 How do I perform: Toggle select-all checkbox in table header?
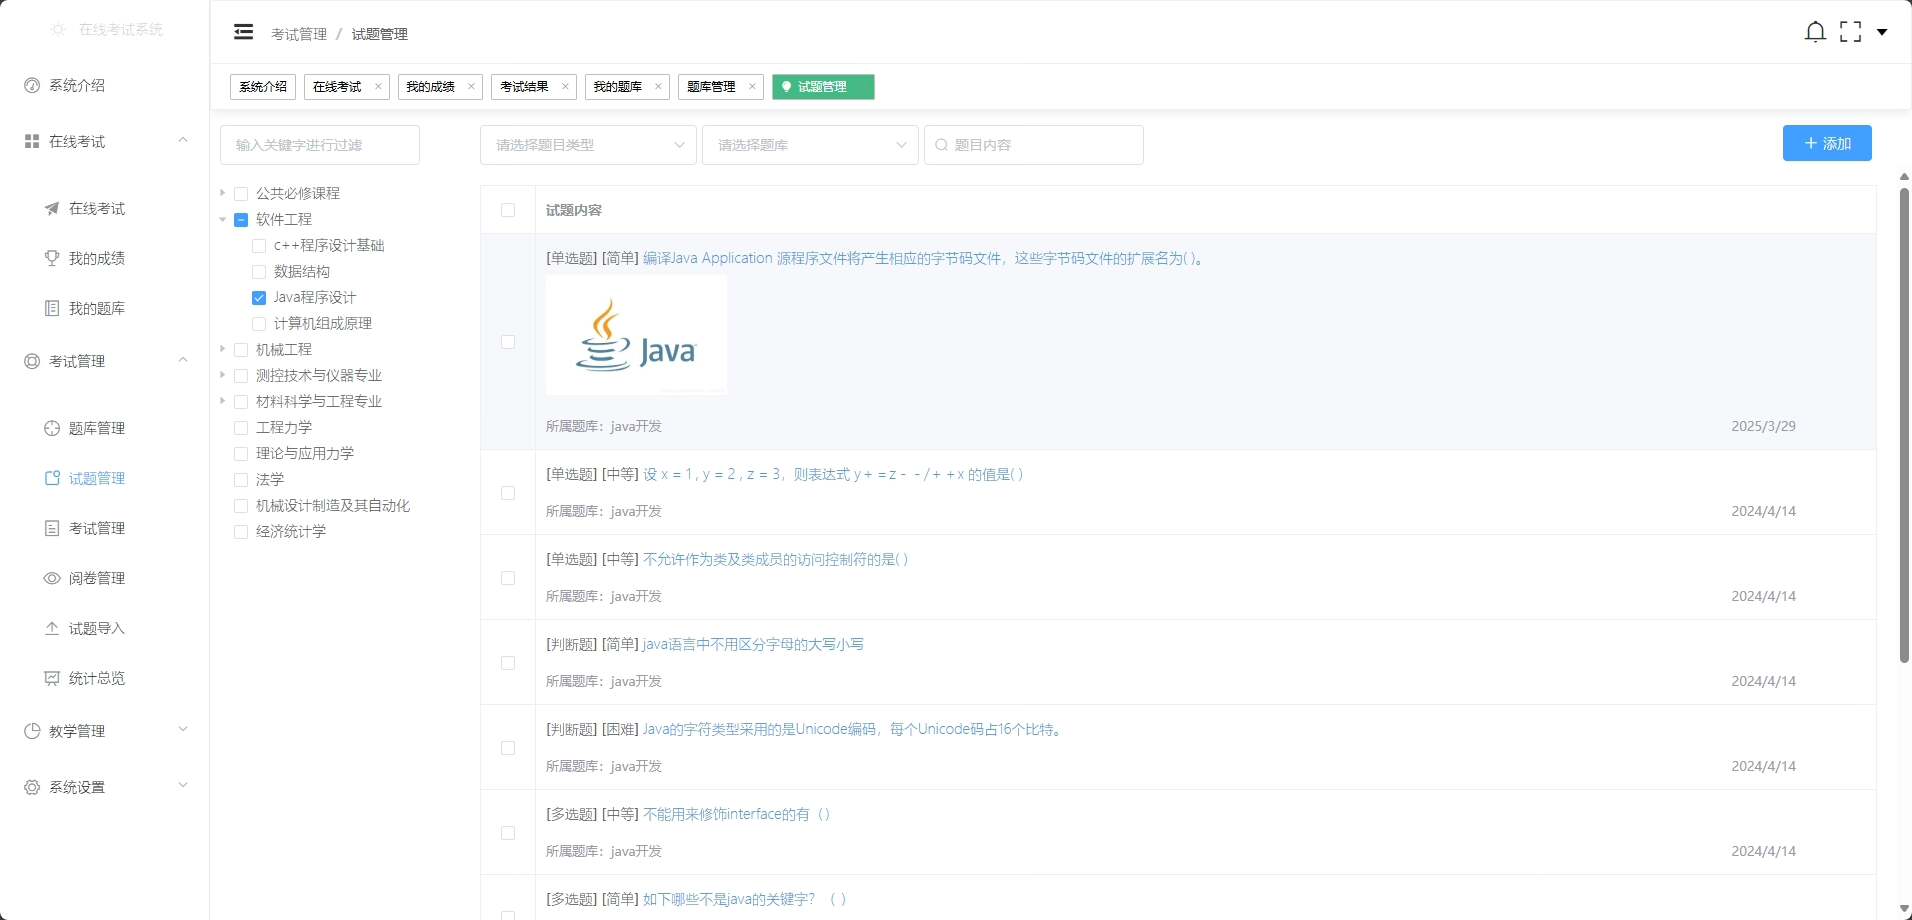pos(508,210)
